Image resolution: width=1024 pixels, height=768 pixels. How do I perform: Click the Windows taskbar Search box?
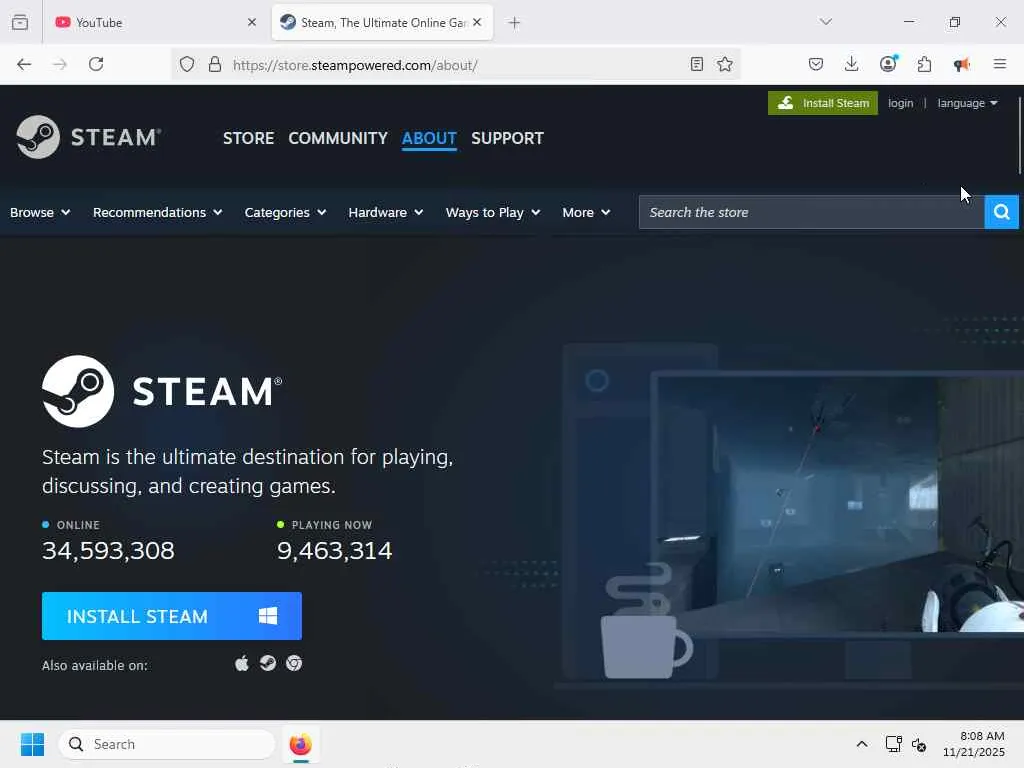click(x=167, y=744)
